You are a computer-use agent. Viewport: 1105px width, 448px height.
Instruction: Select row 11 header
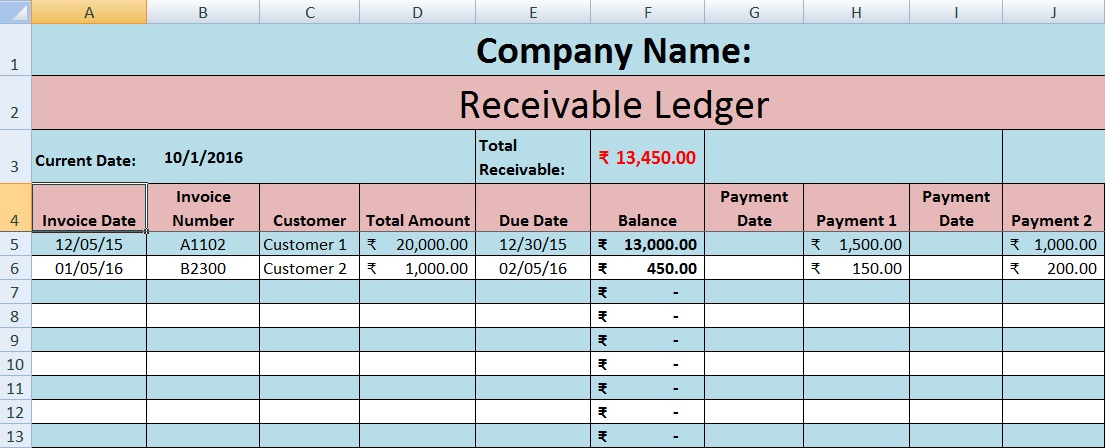point(16,387)
